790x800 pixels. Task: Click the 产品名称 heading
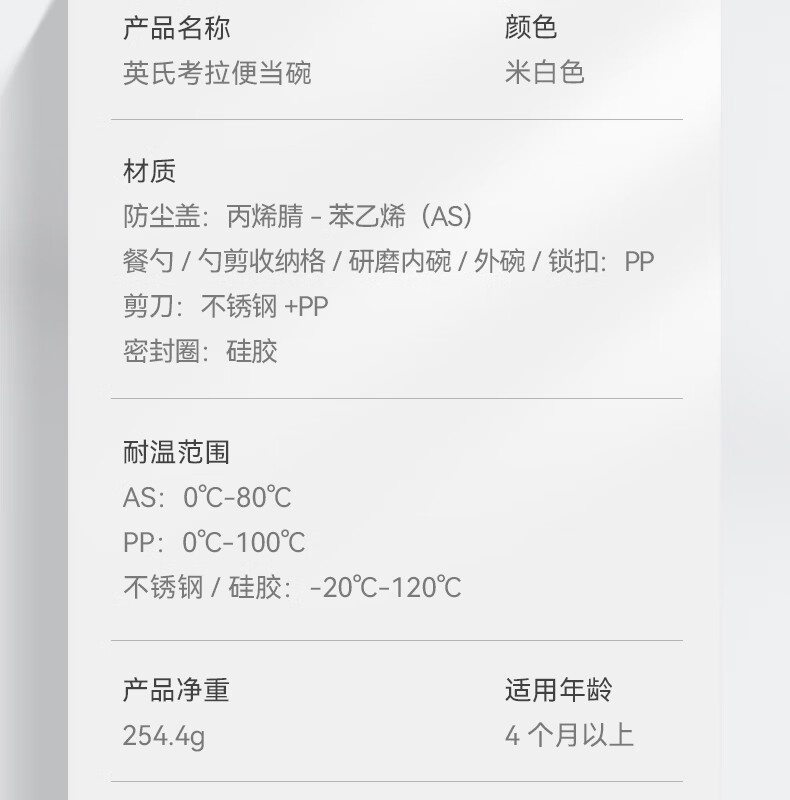point(177,27)
